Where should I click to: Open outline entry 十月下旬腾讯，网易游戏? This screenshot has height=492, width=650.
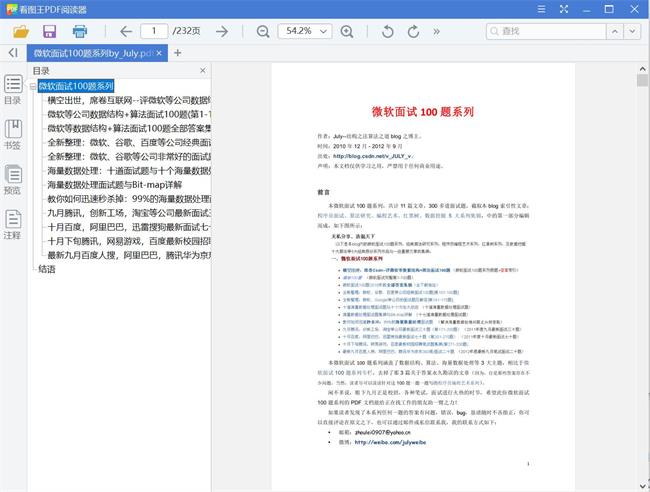coord(129,241)
